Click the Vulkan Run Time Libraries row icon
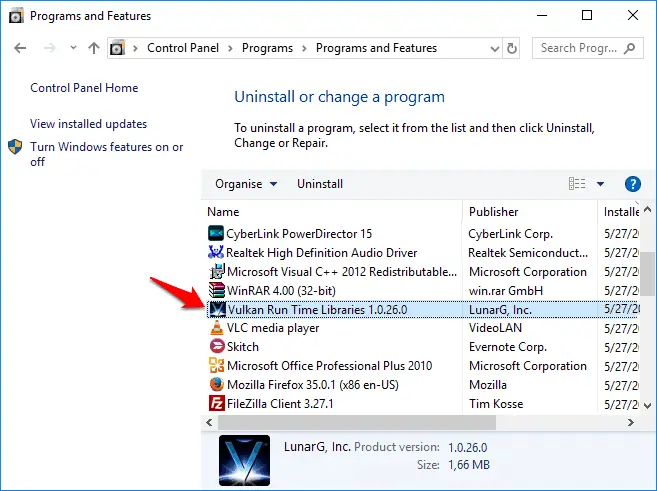Viewport: 657px width, 491px height. 217,309
